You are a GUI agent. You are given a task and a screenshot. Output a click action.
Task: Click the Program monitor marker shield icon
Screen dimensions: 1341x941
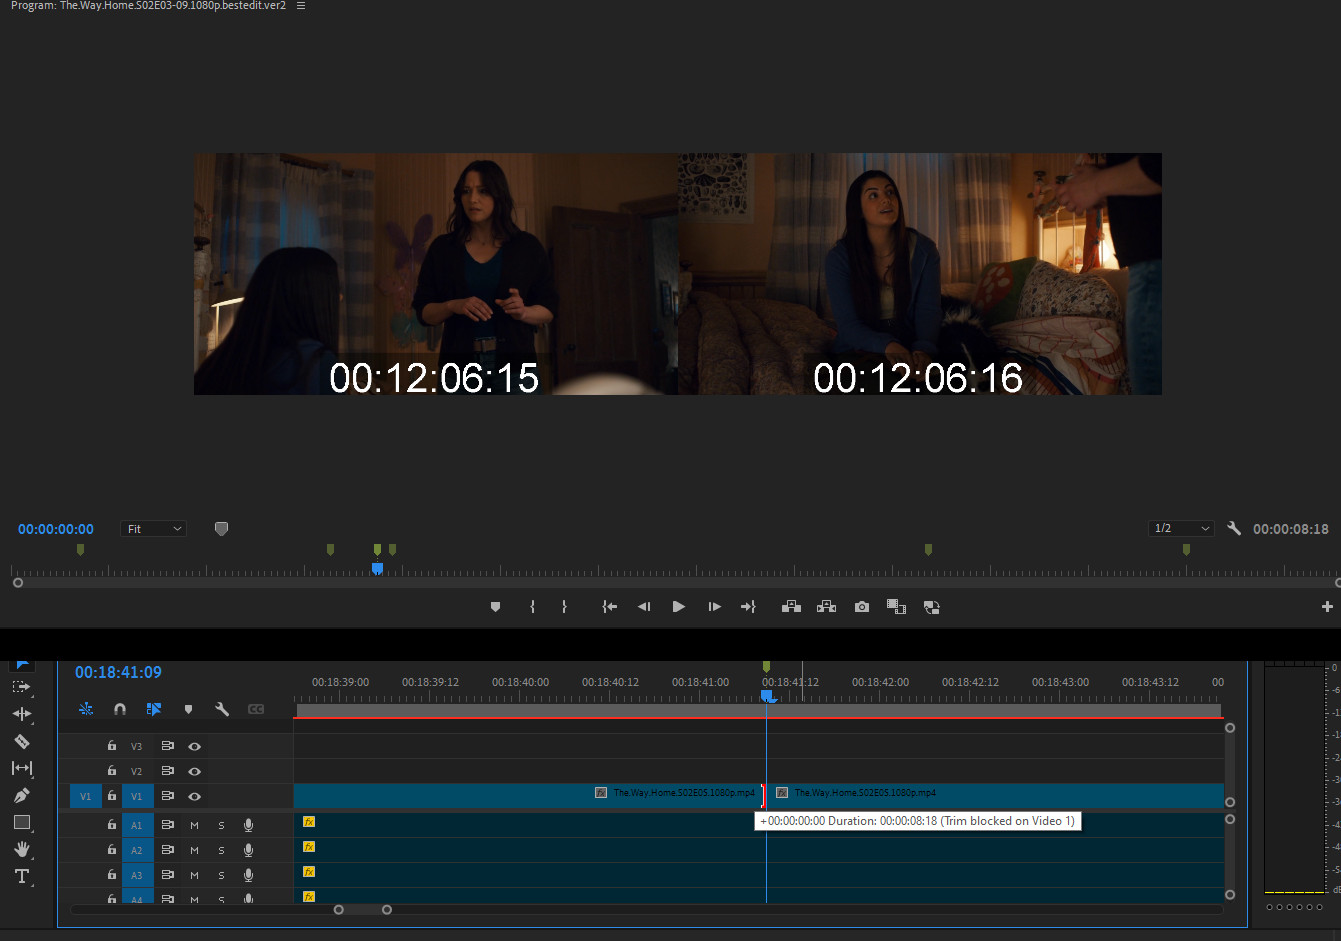click(x=221, y=528)
